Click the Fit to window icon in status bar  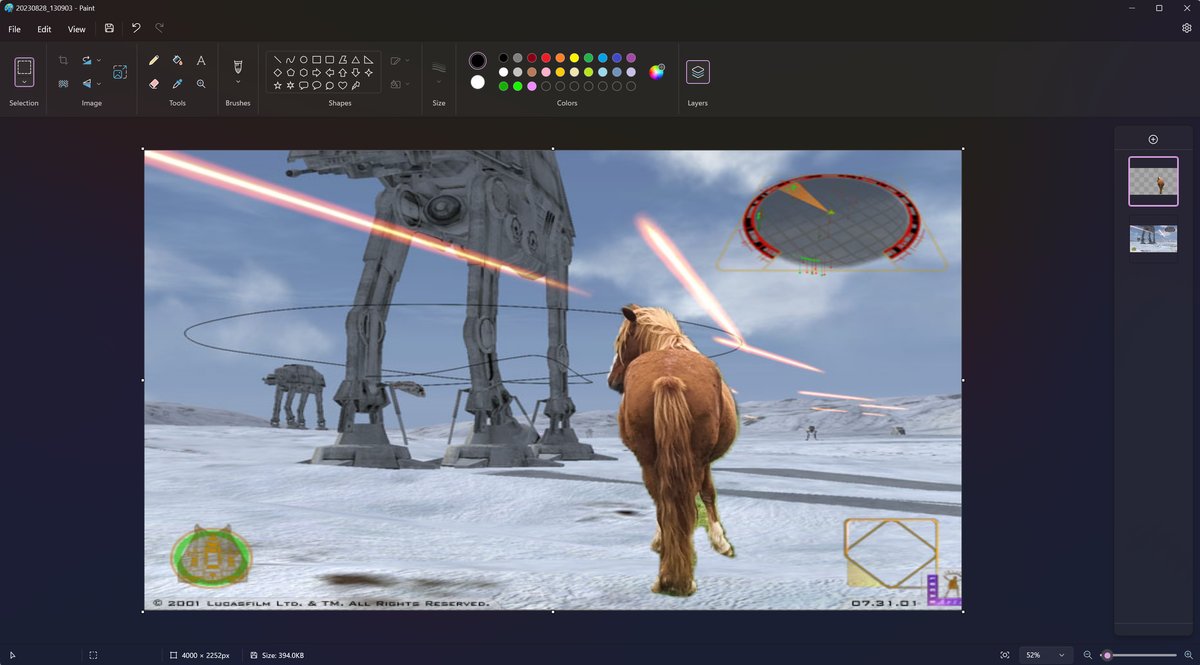pos(1004,655)
